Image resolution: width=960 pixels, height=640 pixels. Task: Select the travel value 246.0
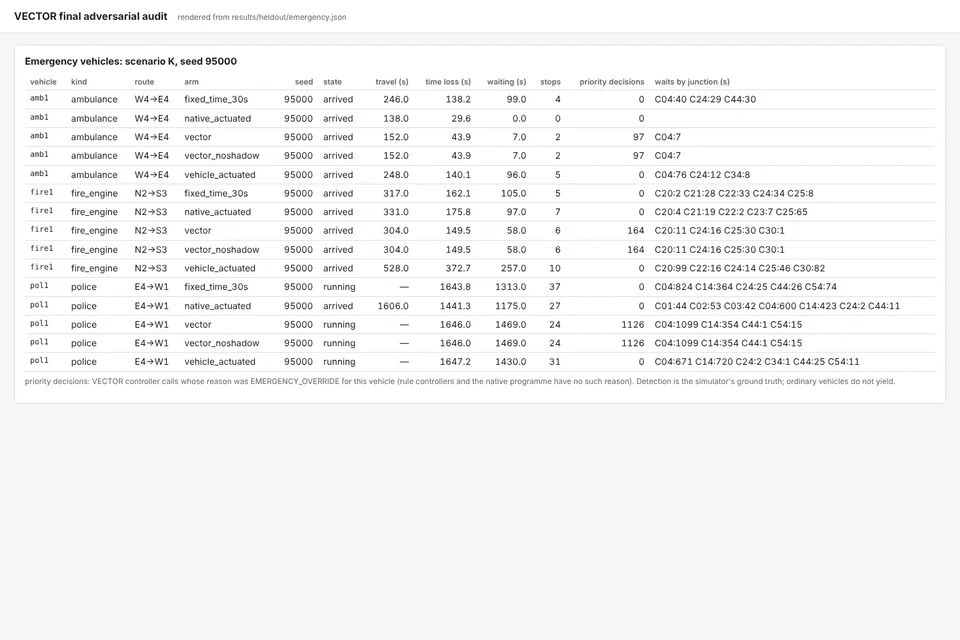tap(396, 99)
